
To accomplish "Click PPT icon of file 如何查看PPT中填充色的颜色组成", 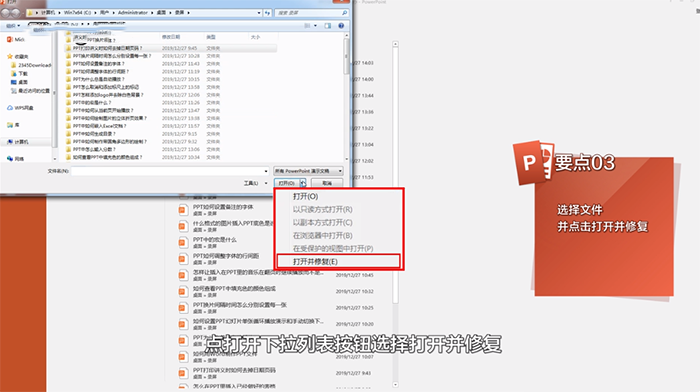I will 183,292.
